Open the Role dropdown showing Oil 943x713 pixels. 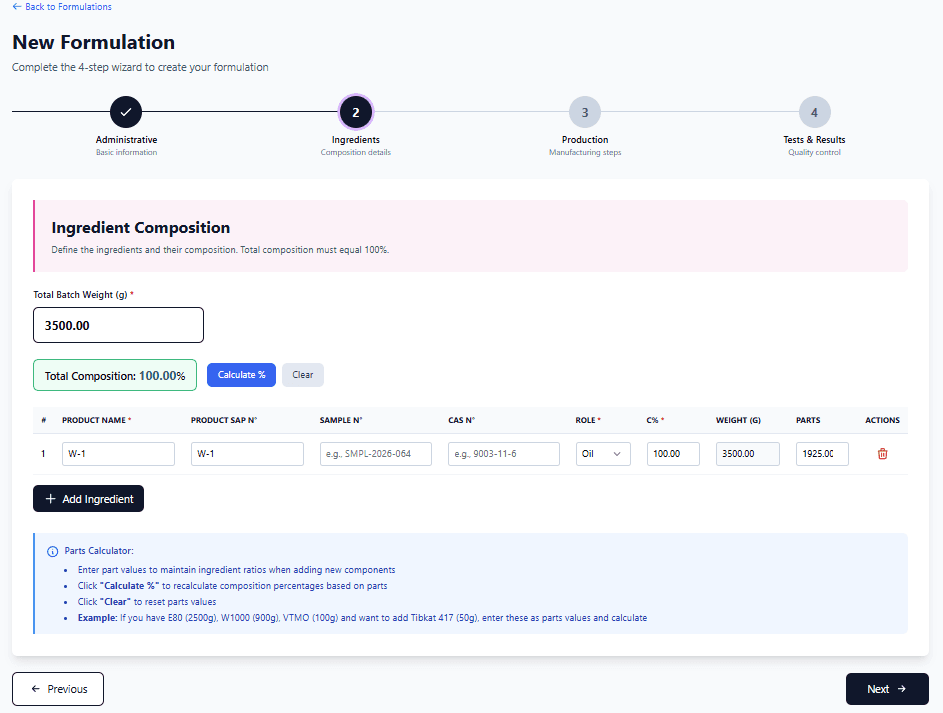point(603,454)
